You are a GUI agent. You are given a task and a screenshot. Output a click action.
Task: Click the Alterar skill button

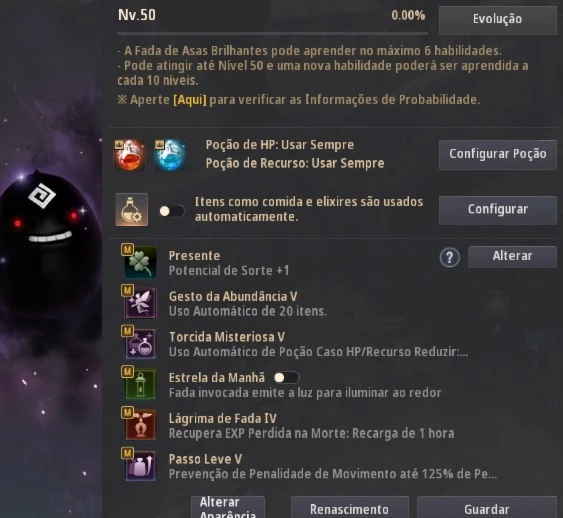[x=512, y=256]
